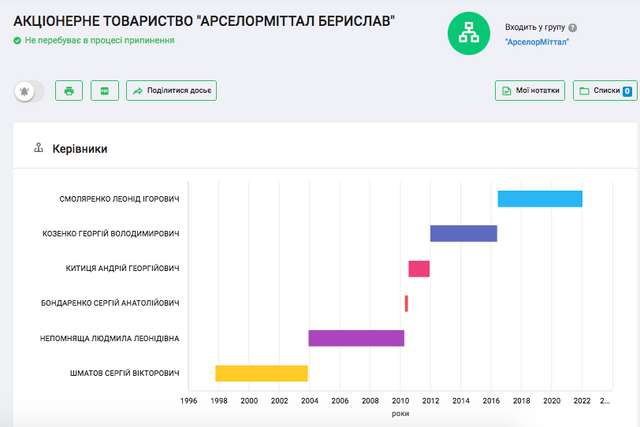The width and height of the screenshot is (640, 427).
Task: Open the question mark help icon
Action: pos(573,28)
